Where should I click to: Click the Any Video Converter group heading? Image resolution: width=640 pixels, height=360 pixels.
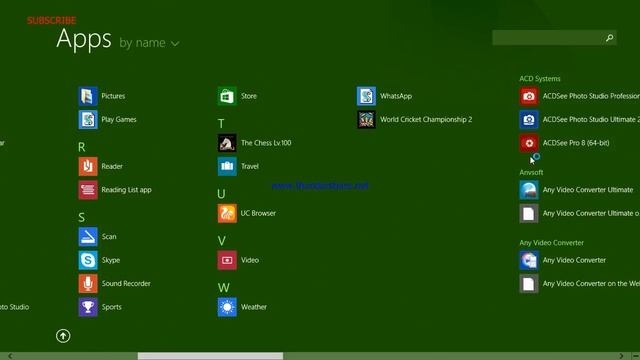click(x=551, y=243)
